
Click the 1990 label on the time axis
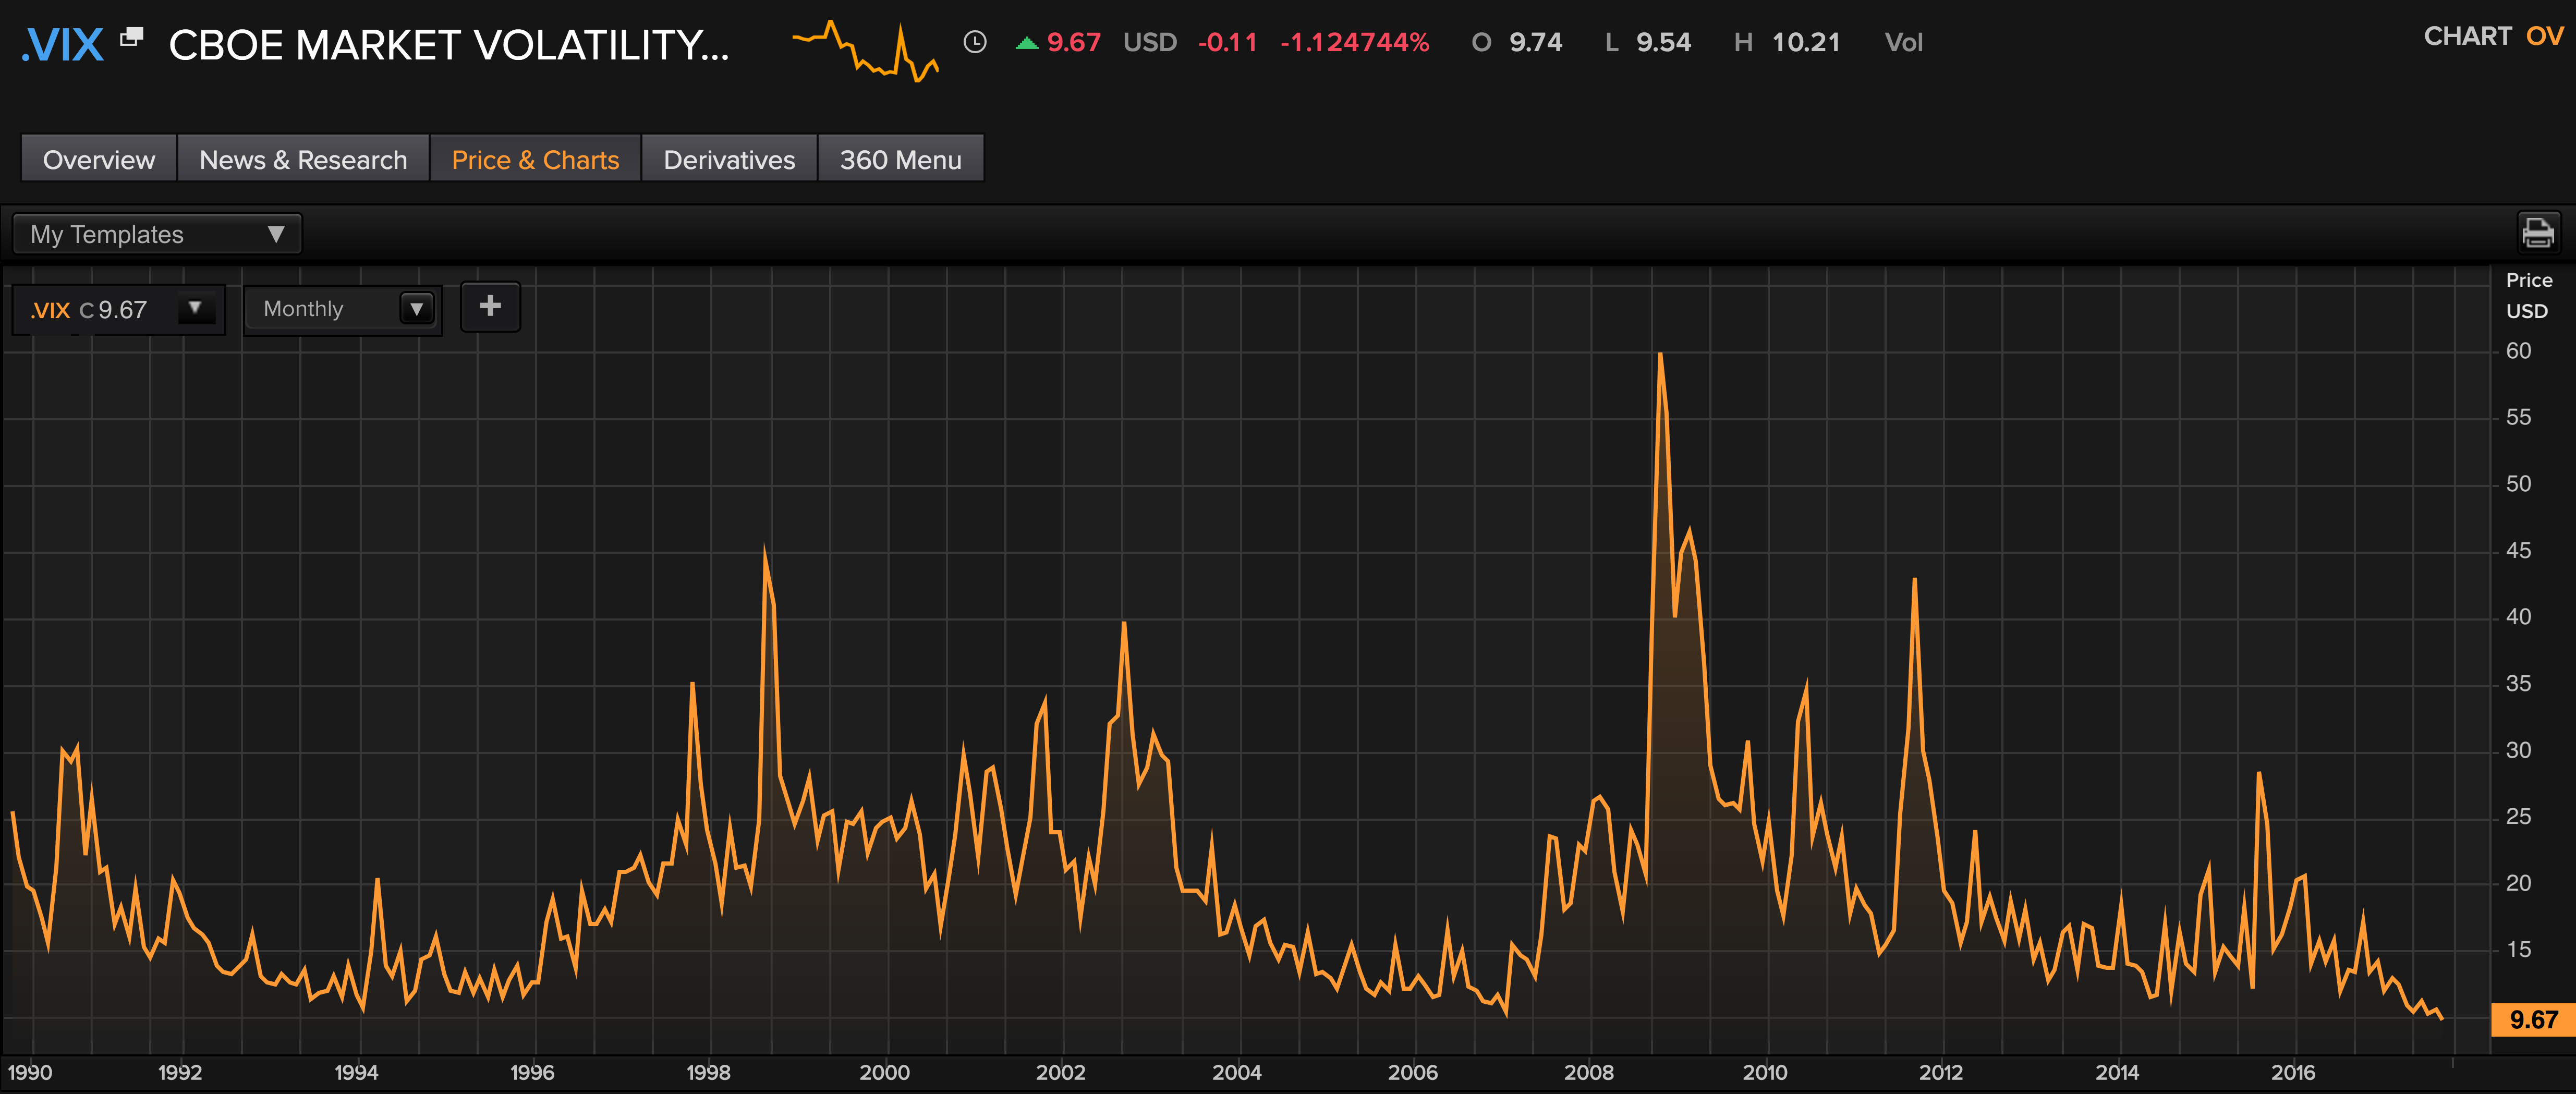tap(30, 1072)
